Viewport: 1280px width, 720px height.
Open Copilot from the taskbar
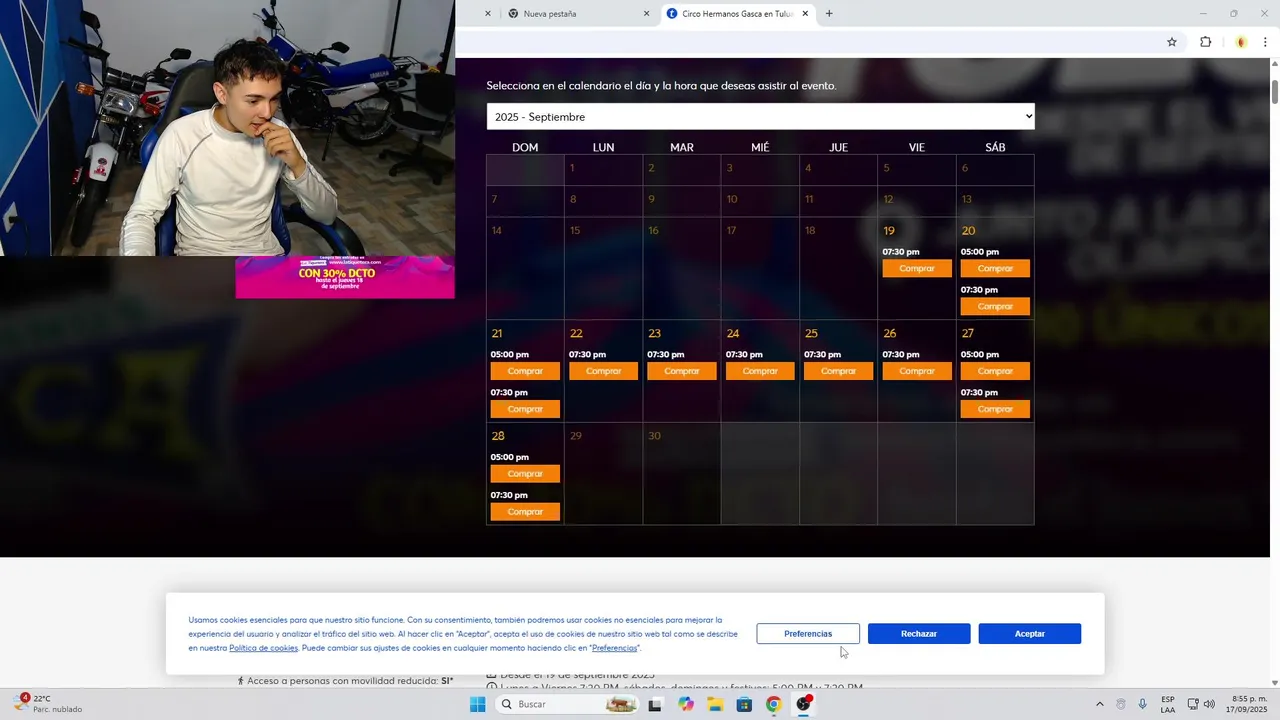click(685, 704)
